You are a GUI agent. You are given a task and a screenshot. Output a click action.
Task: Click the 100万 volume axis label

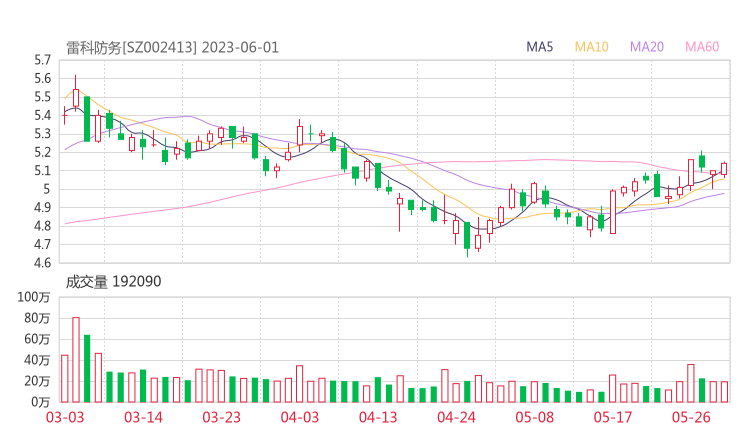34,297
